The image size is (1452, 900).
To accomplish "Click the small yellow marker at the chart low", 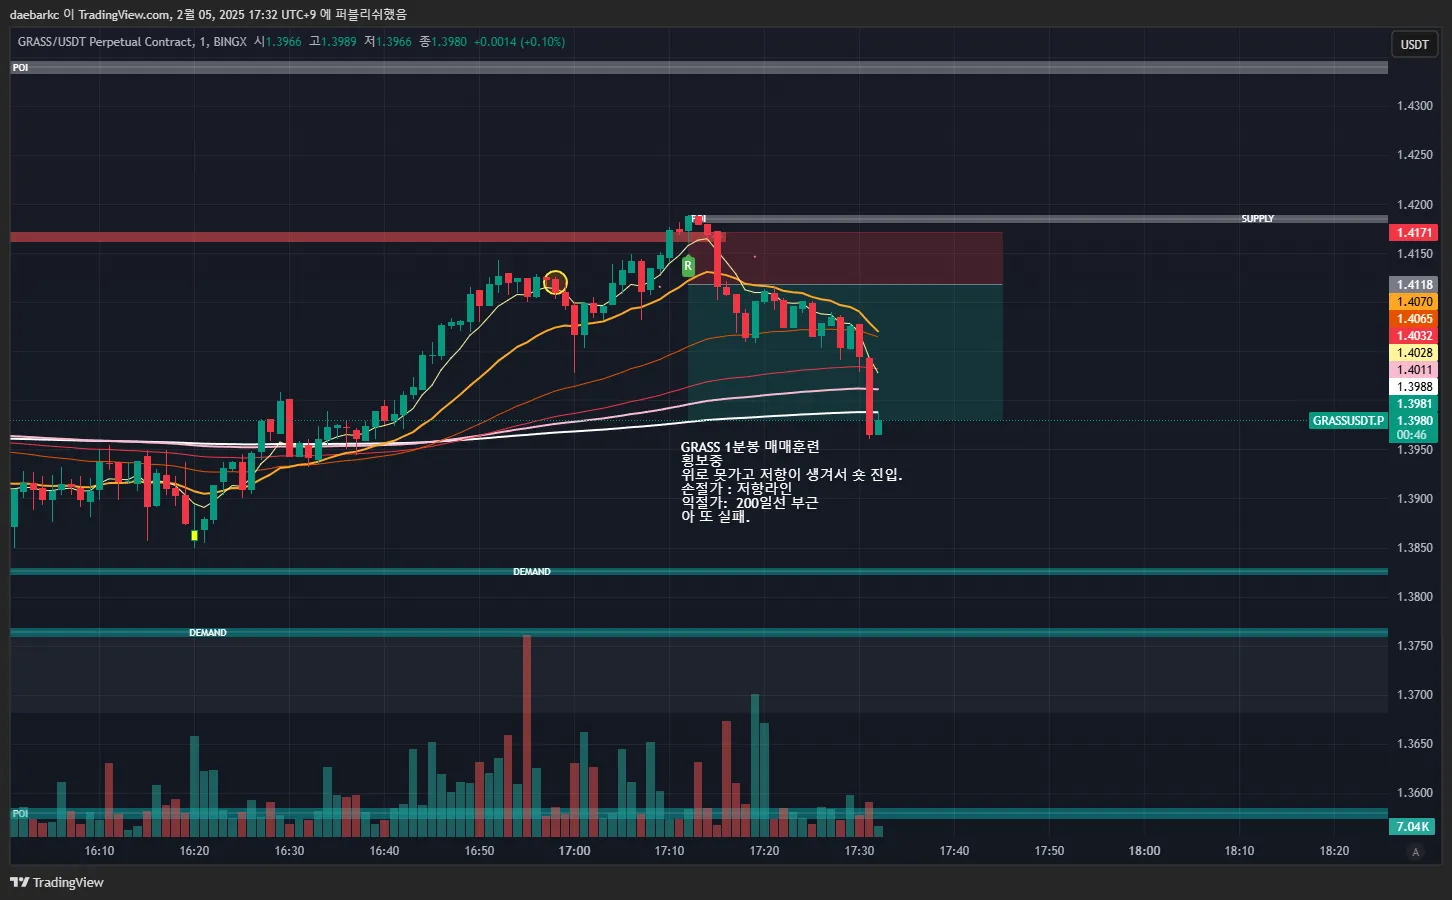I will [x=194, y=535].
